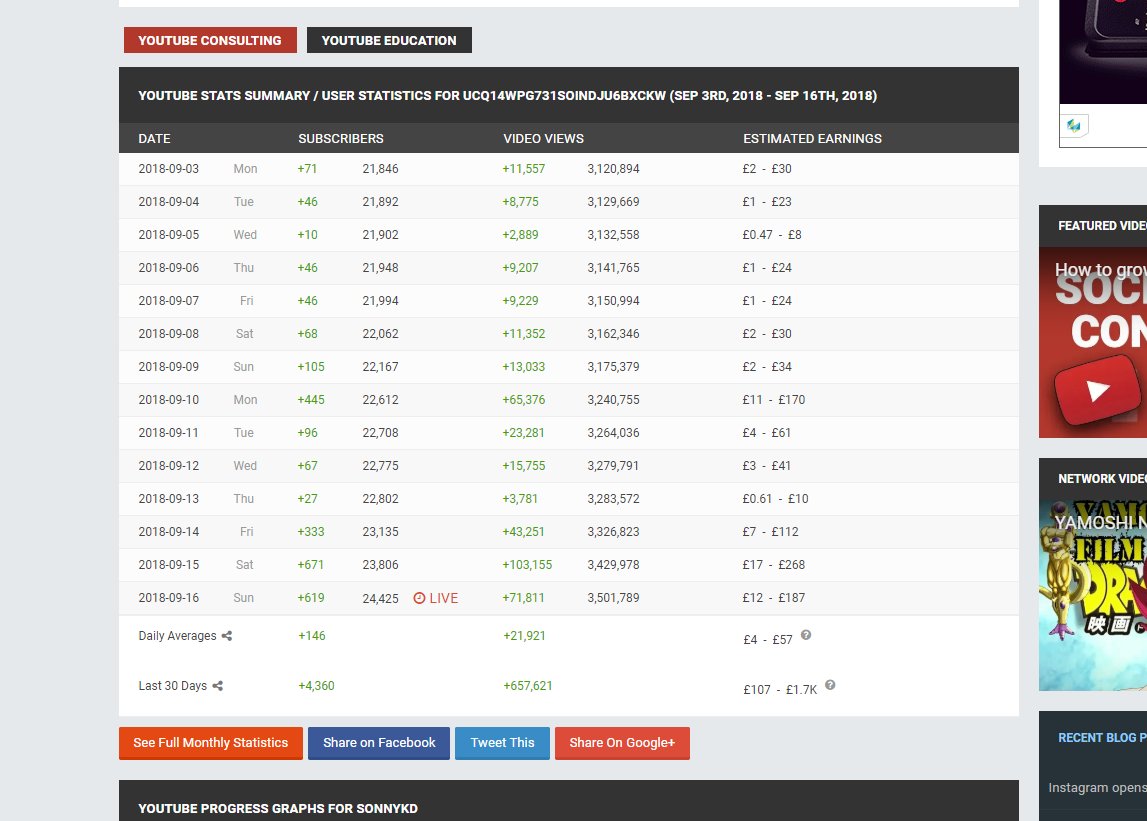
Task: Click the +103,155 video views value
Action: (527, 565)
